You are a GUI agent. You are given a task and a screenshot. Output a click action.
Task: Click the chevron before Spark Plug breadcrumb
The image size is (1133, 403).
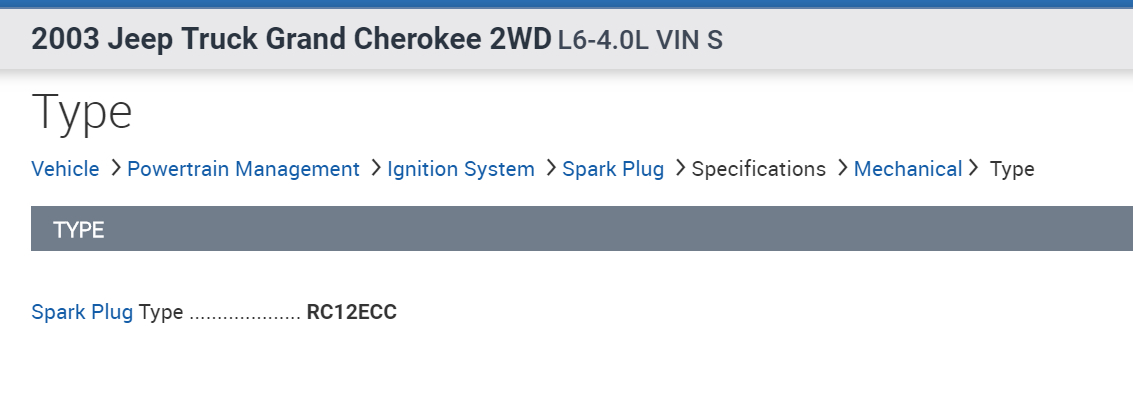(551, 169)
